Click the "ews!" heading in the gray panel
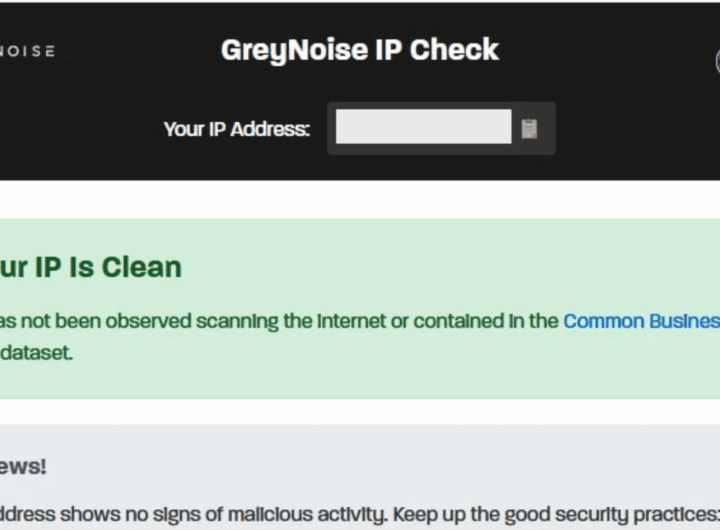The image size is (720, 530). pos(23,466)
